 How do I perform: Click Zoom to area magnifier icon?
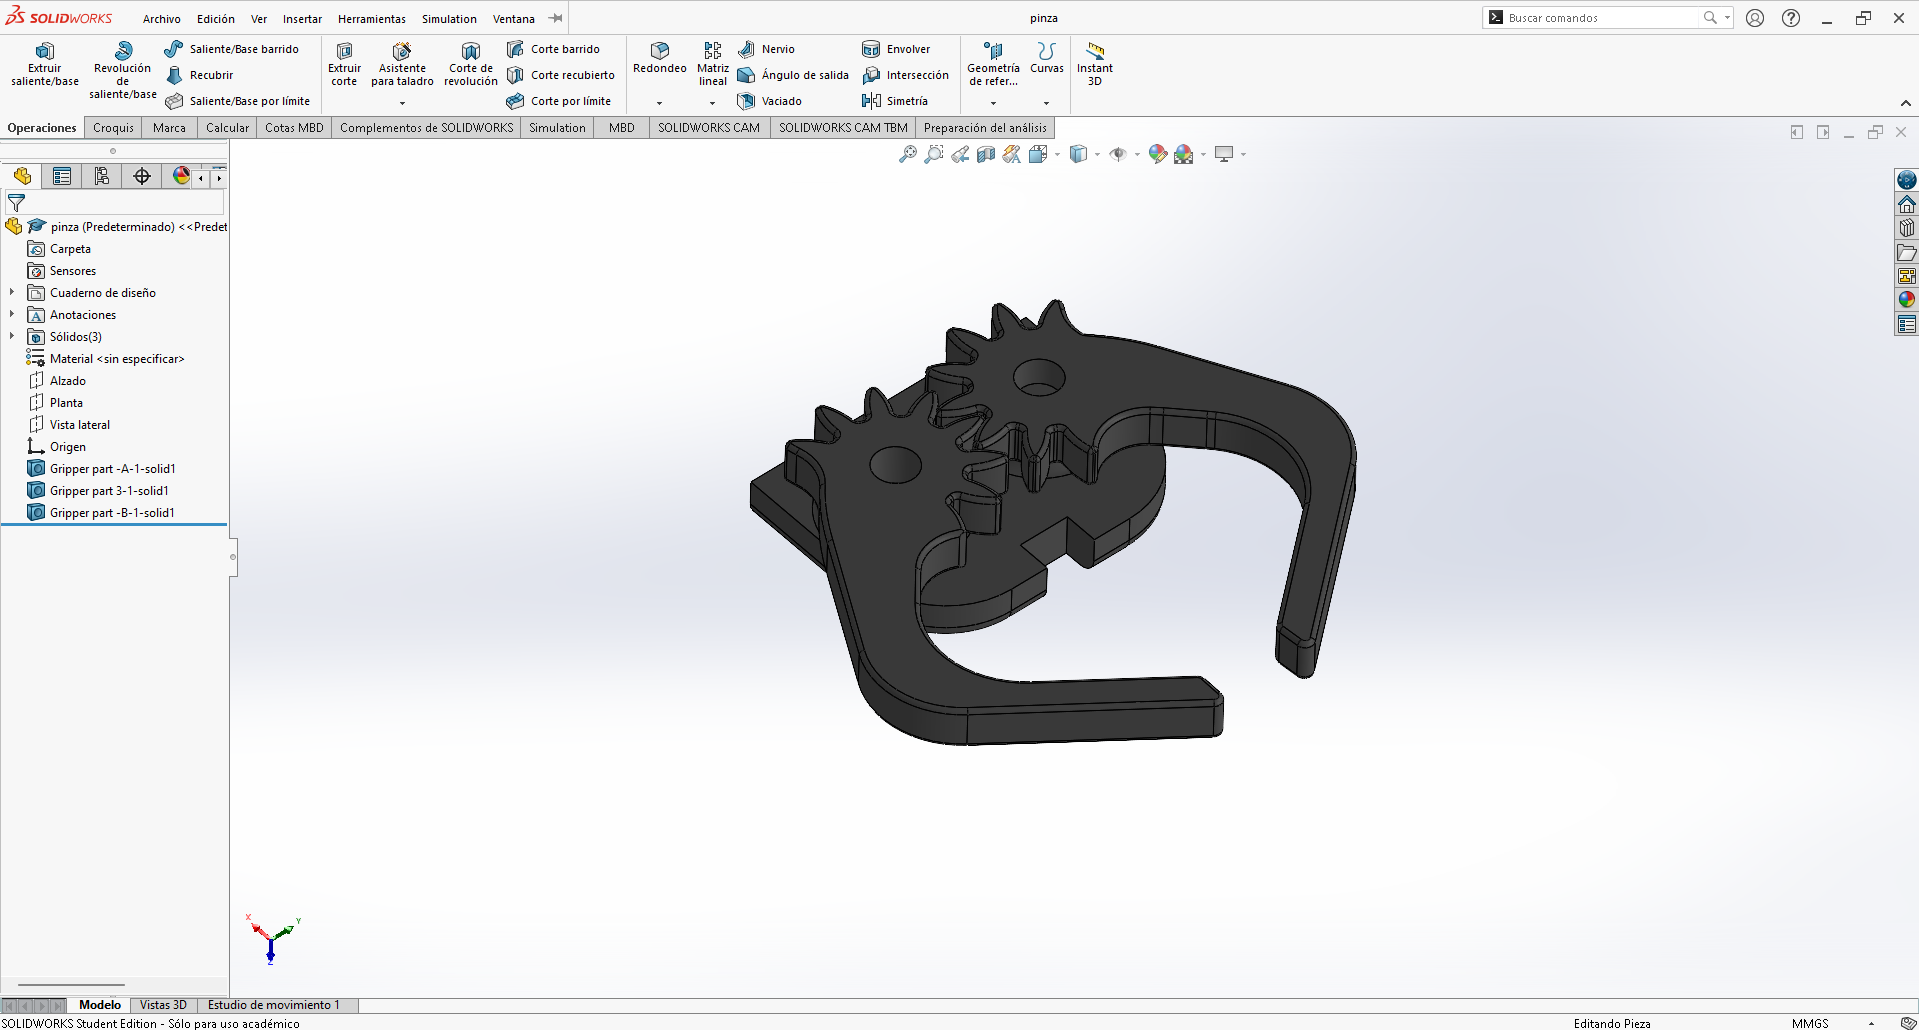(x=934, y=154)
